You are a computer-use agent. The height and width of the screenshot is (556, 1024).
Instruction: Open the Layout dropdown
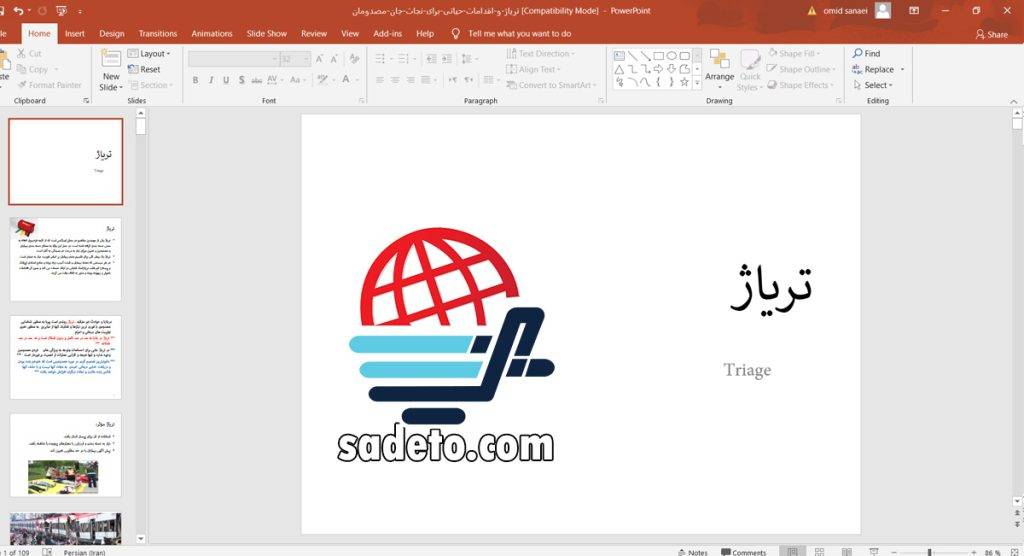(x=150, y=54)
